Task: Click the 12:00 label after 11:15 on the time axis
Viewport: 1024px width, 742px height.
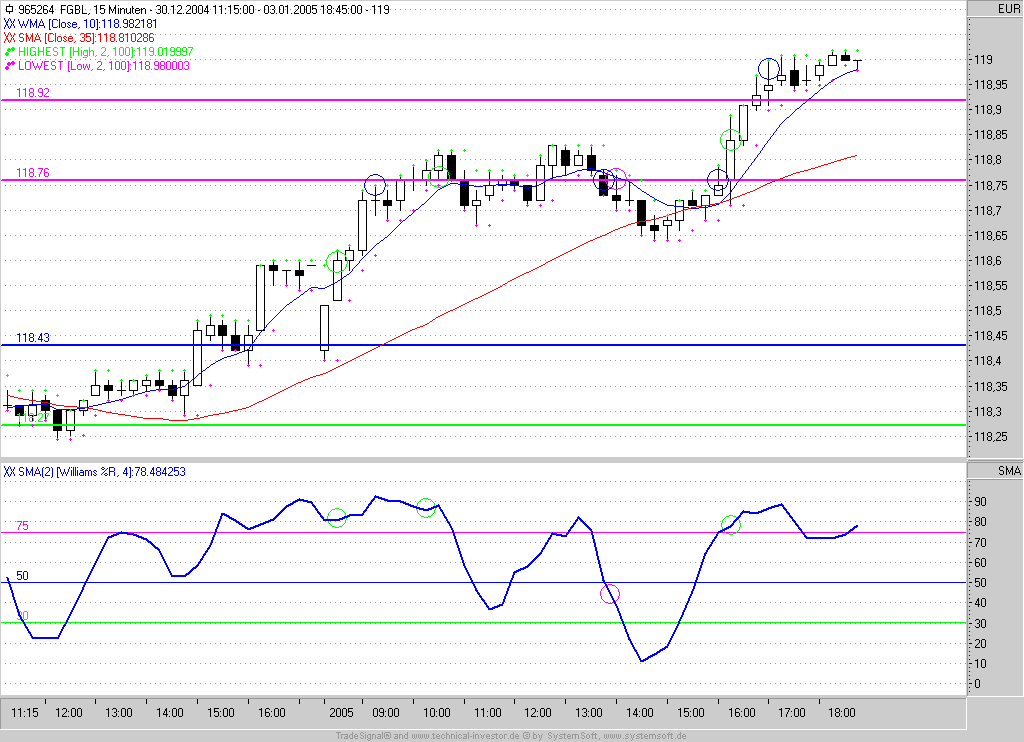Action: 69,713
